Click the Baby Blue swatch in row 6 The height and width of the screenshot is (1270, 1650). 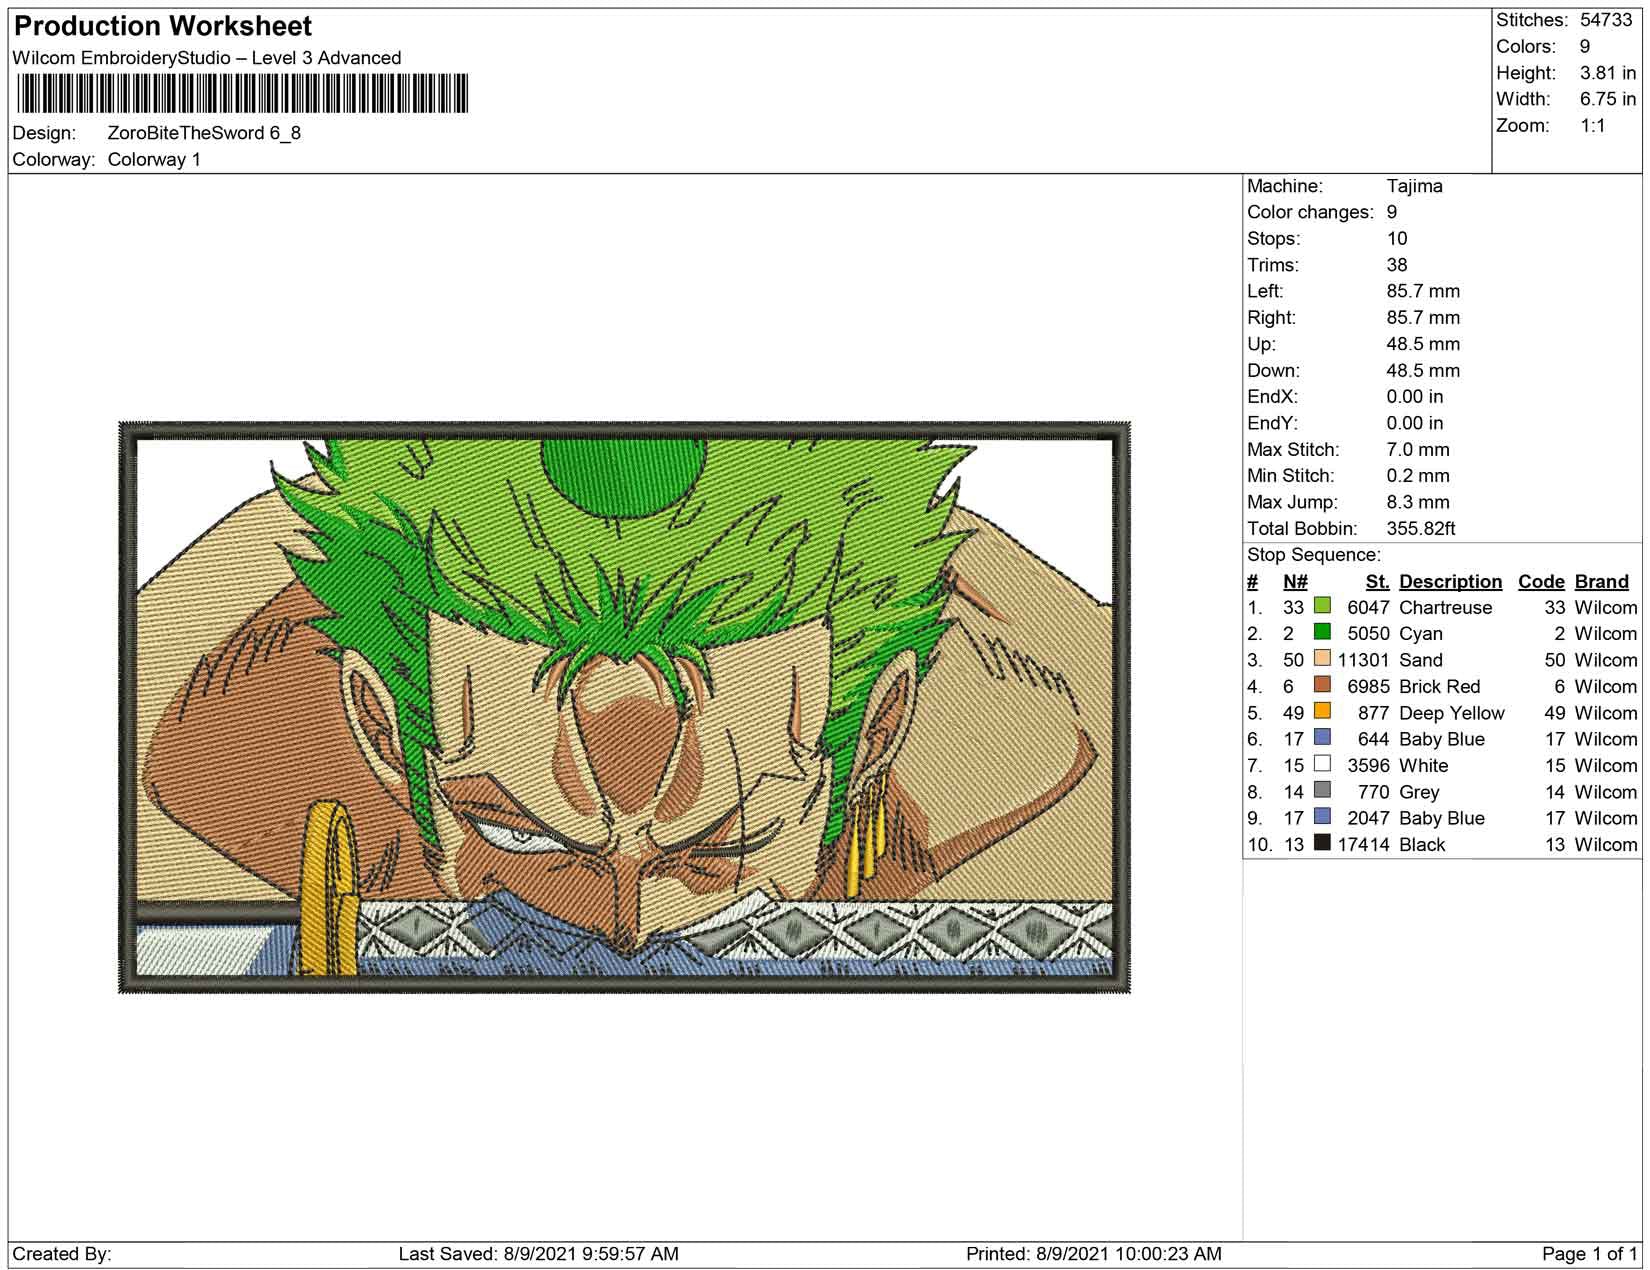(1322, 737)
